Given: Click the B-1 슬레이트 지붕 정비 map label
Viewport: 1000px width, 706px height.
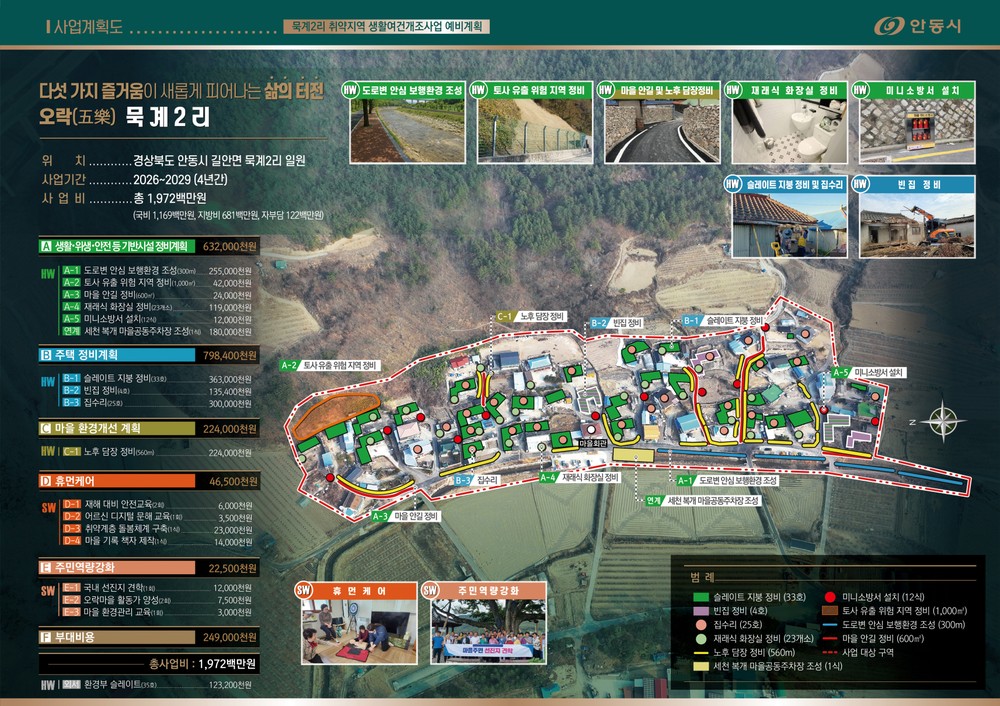Looking at the screenshot, I should coord(723,320).
